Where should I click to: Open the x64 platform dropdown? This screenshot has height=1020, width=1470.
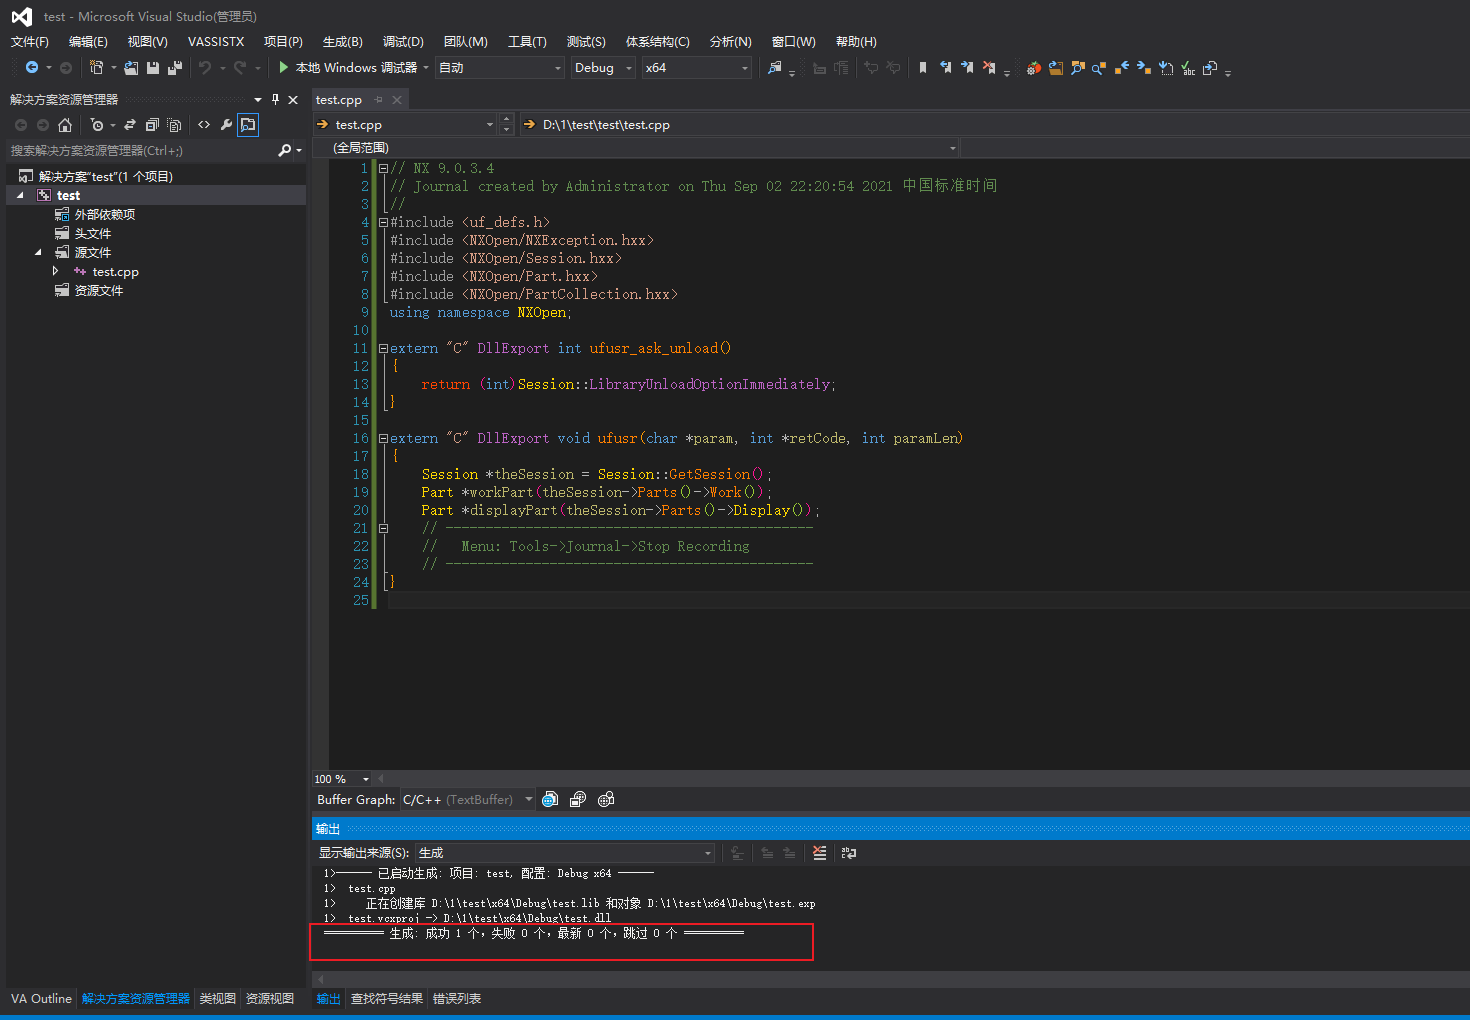[696, 68]
